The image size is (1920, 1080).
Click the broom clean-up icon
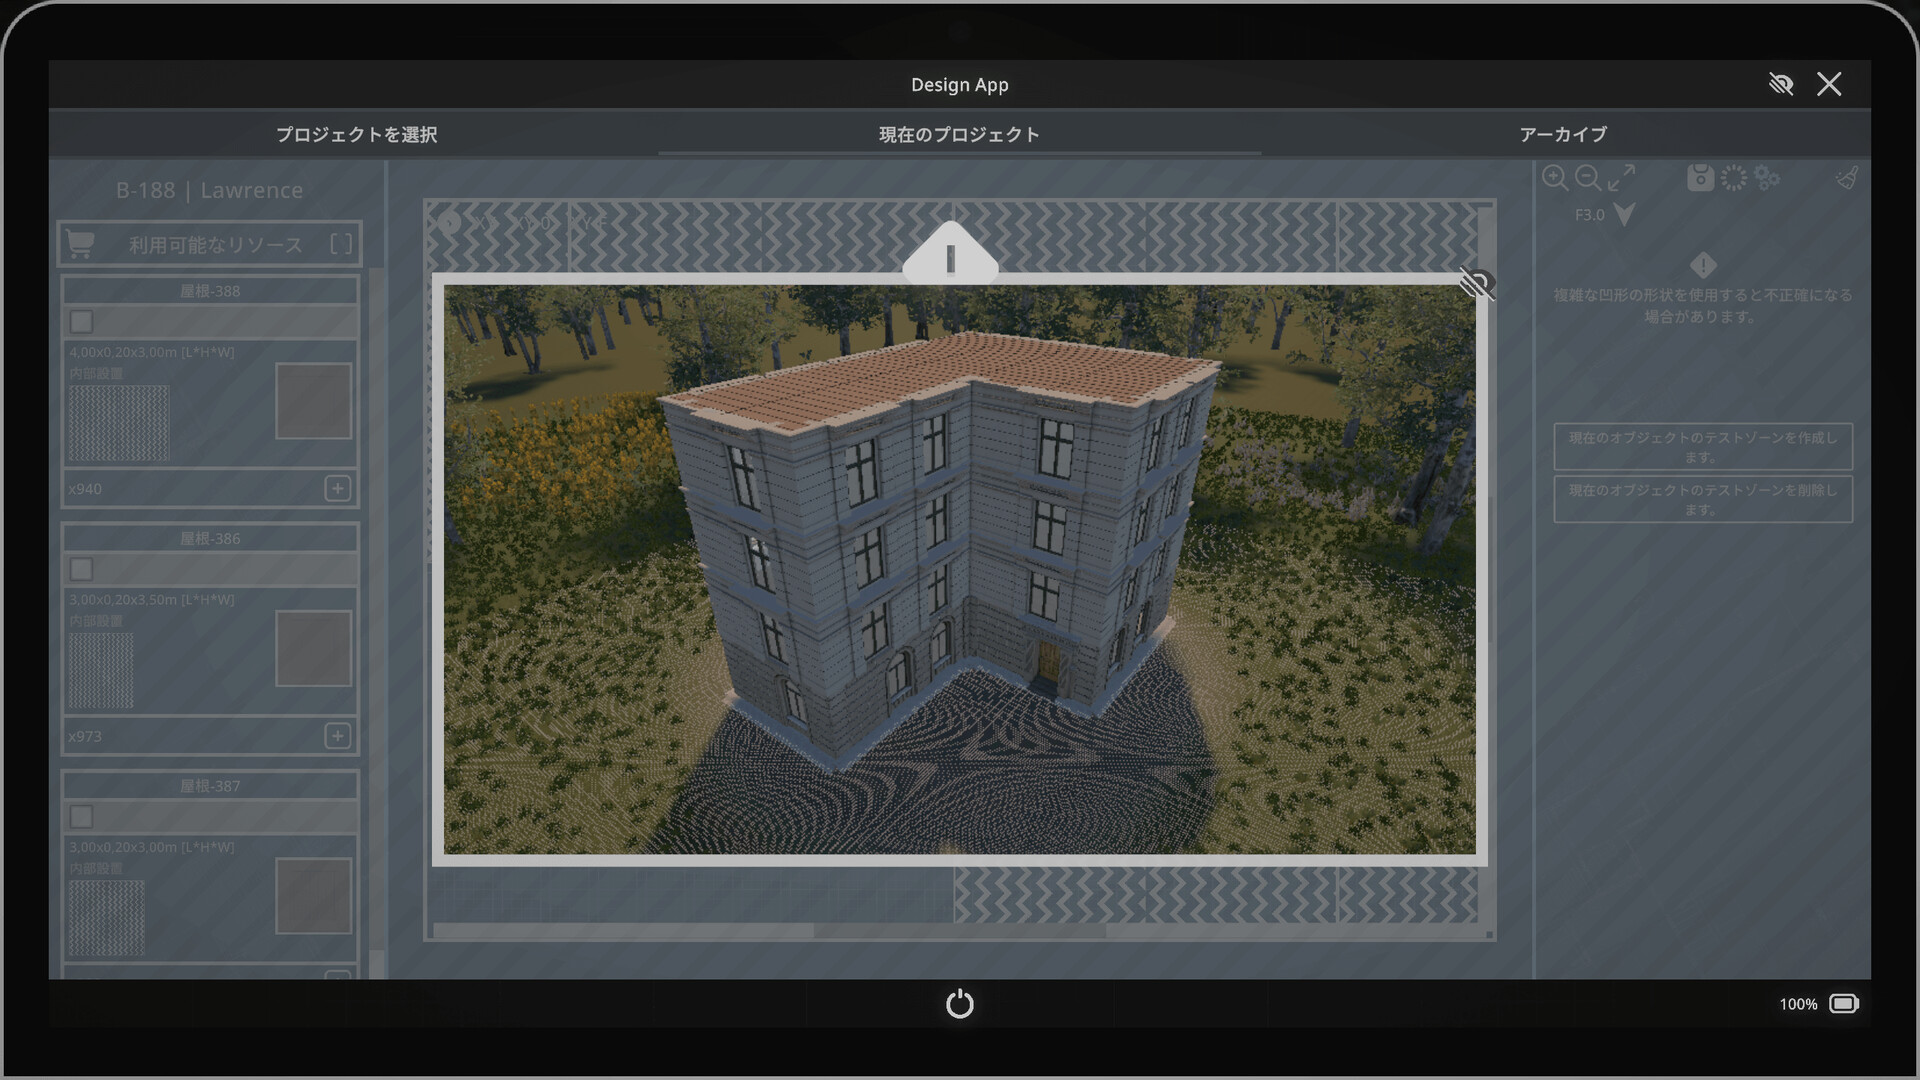[x=1847, y=178]
